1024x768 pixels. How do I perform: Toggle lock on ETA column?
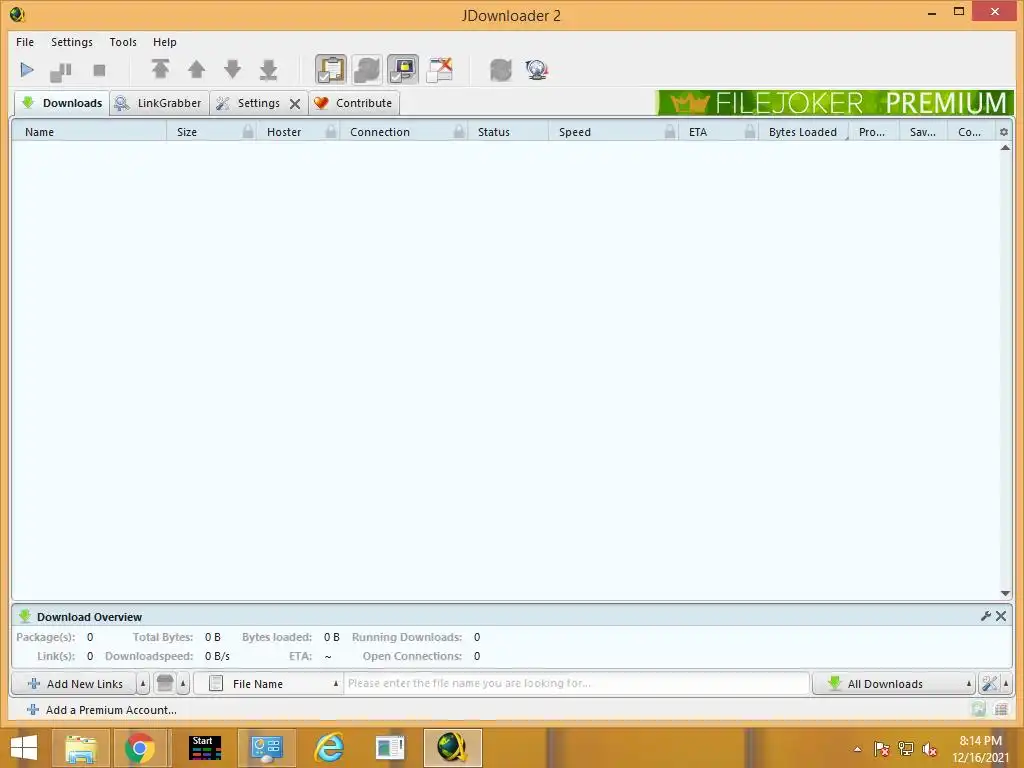tap(750, 132)
